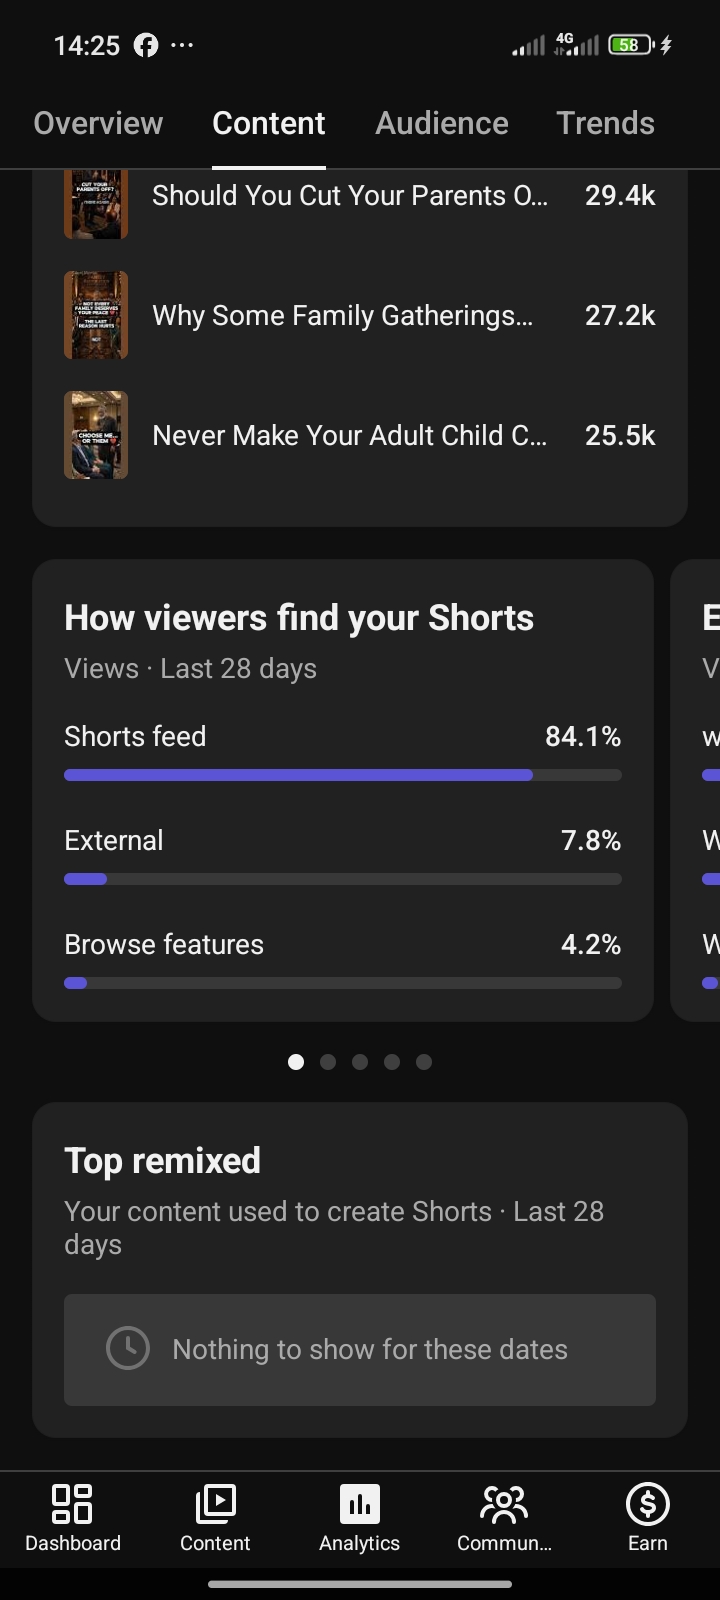Image resolution: width=720 pixels, height=1600 pixels.
Task: Tap the Earn dollar icon
Action: coord(648,1503)
